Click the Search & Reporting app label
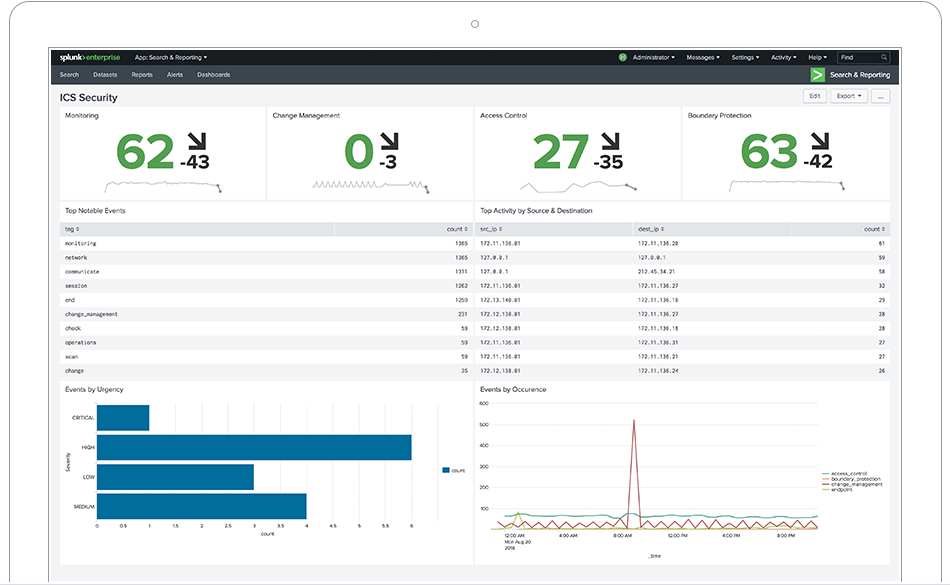Screen dimensions: 950x585 click(x=860, y=75)
